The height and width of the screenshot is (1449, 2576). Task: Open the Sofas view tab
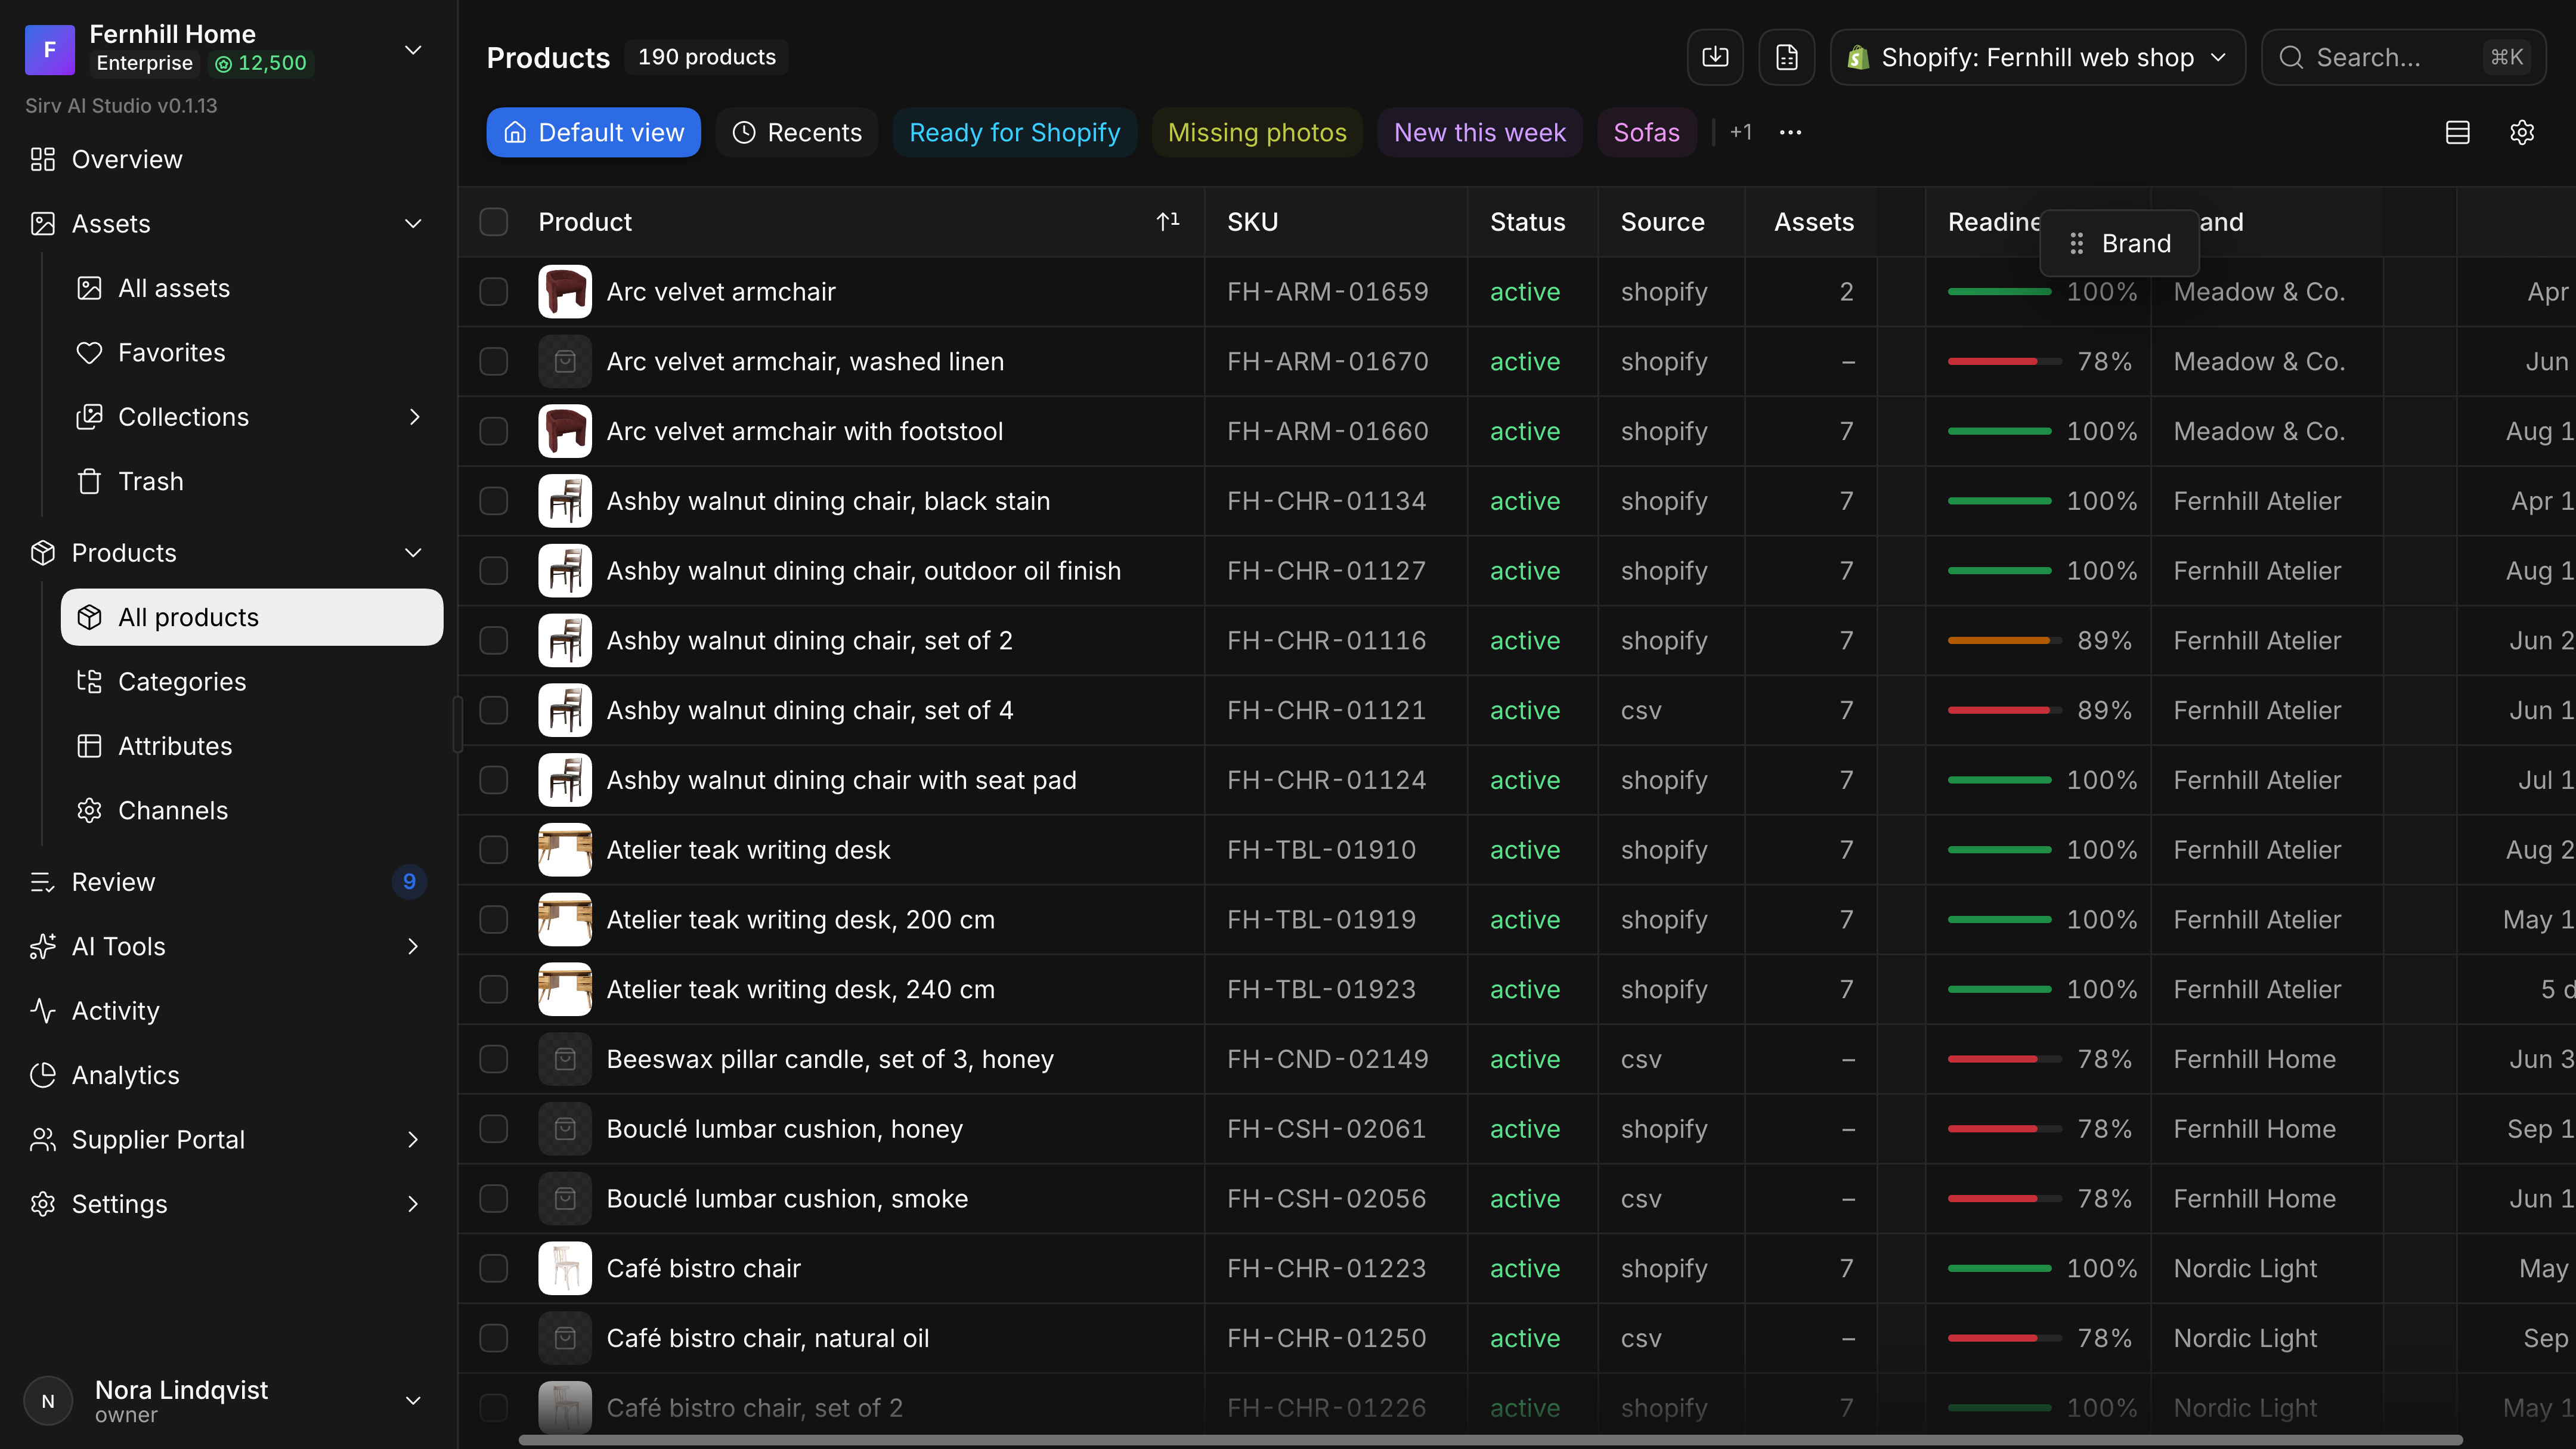tap(1646, 132)
